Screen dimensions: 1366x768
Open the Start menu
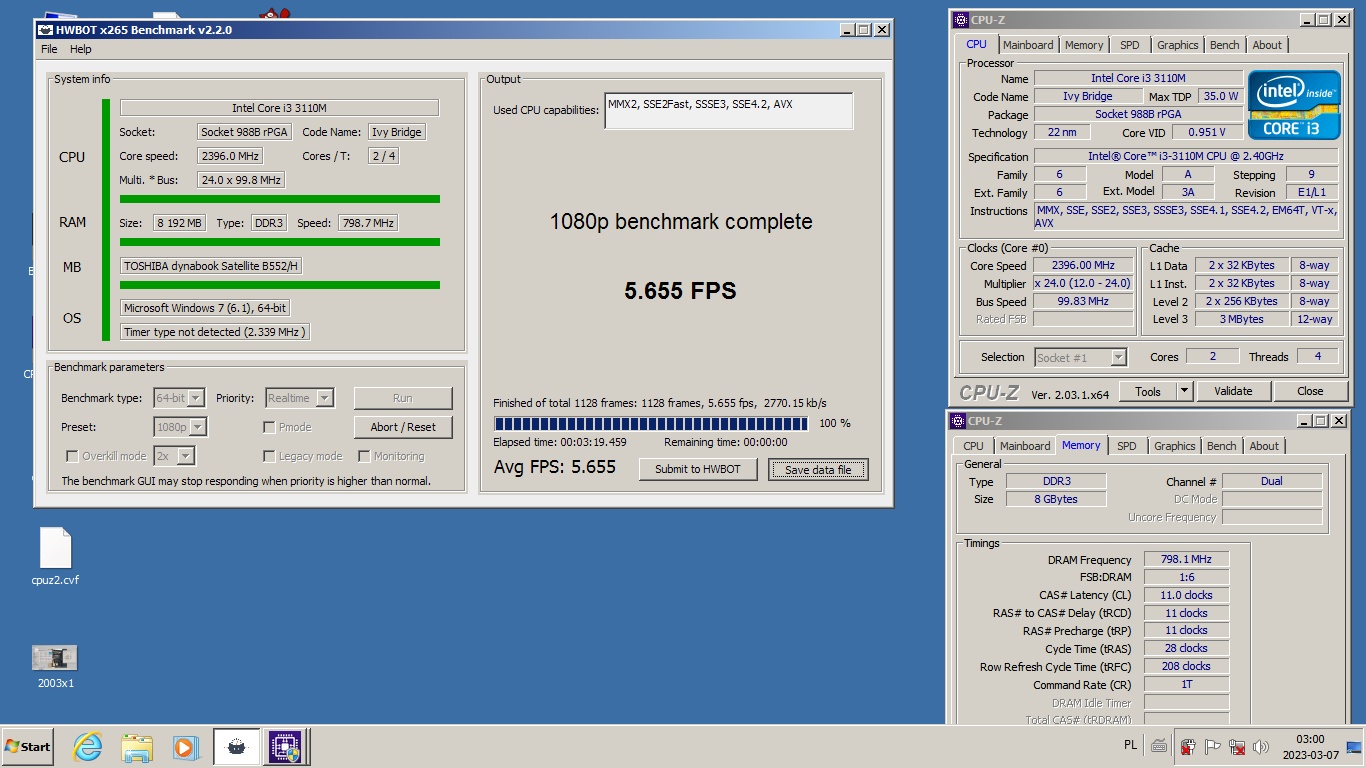28,747
